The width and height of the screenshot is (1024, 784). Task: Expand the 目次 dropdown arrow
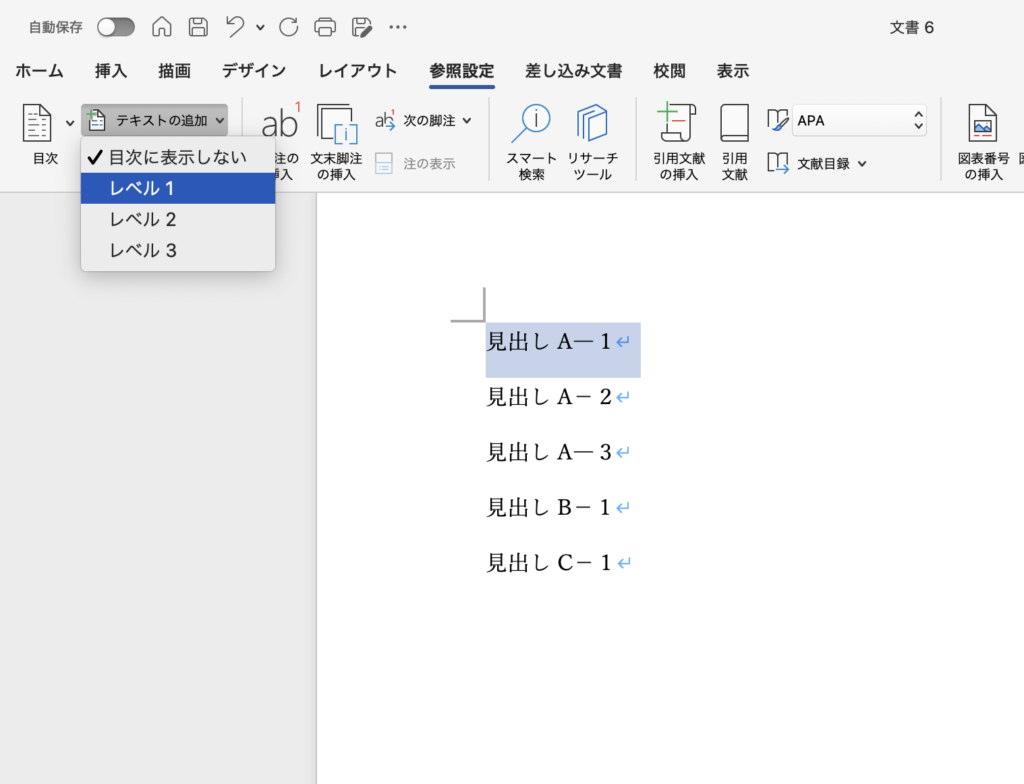click(70, 123)
